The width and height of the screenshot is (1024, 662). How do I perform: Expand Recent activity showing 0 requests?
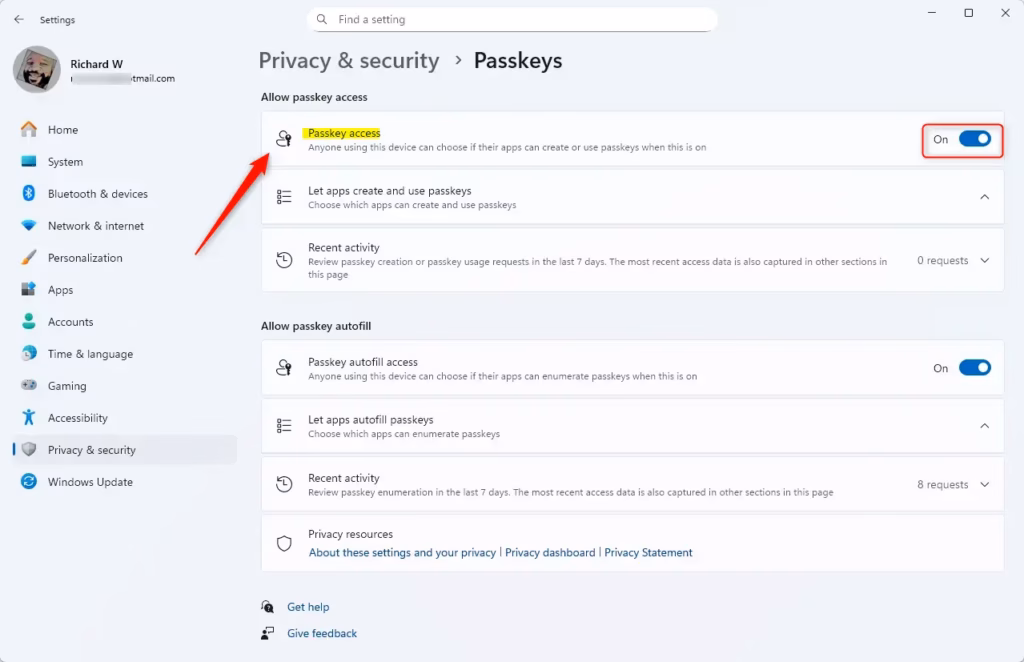click(x=983, y=260)
